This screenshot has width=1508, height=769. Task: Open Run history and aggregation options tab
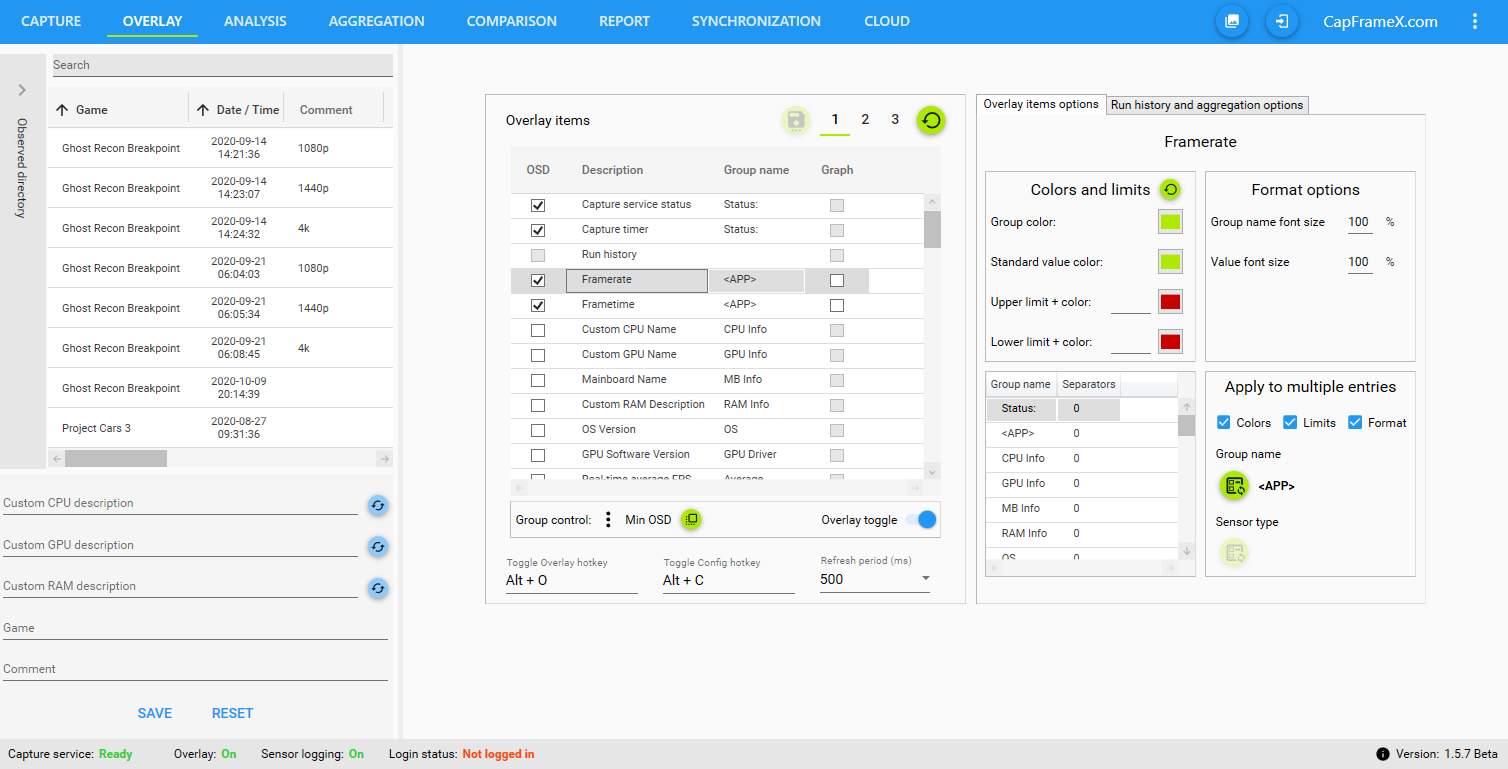[1206, 105]
